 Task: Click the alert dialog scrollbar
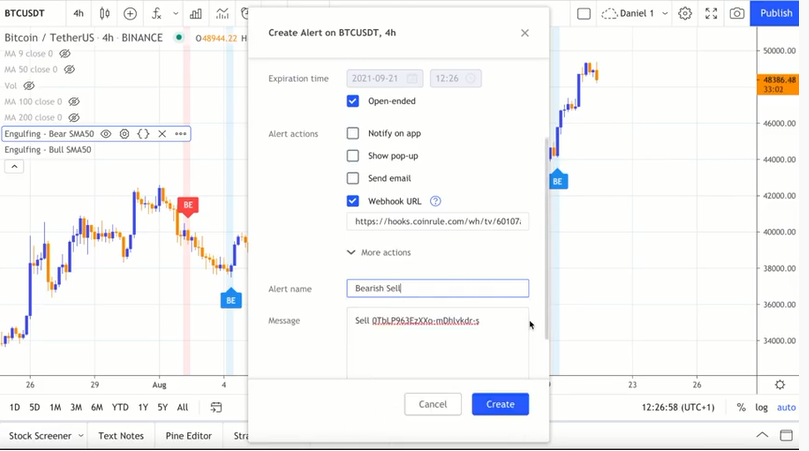click(x=546, y=238)
